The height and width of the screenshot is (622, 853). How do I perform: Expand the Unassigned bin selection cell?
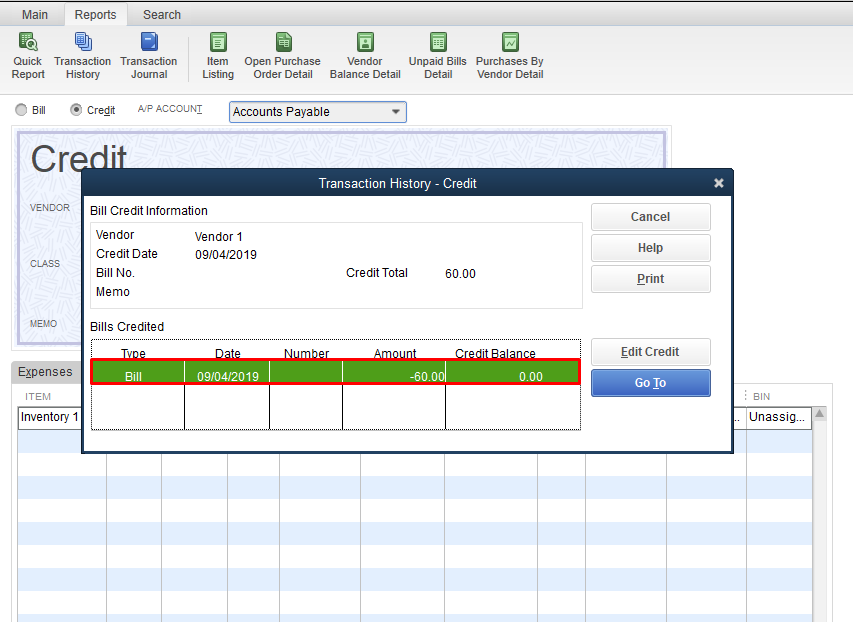[x=778, y=417]
